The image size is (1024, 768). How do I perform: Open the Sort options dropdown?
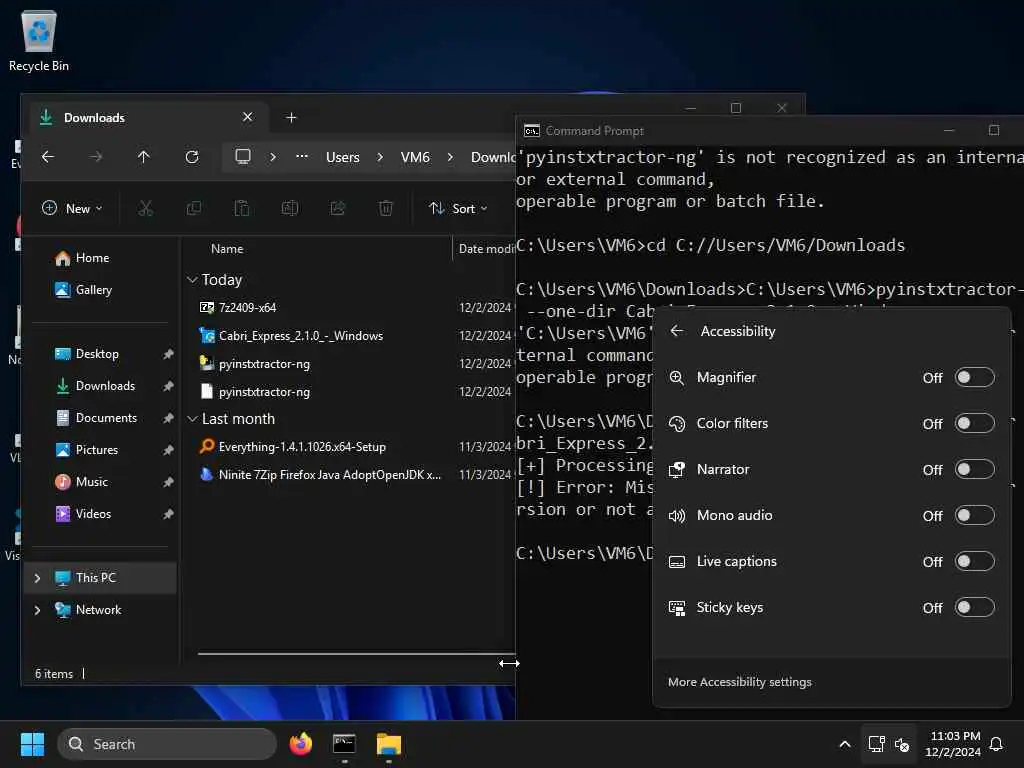coord(458,208)
